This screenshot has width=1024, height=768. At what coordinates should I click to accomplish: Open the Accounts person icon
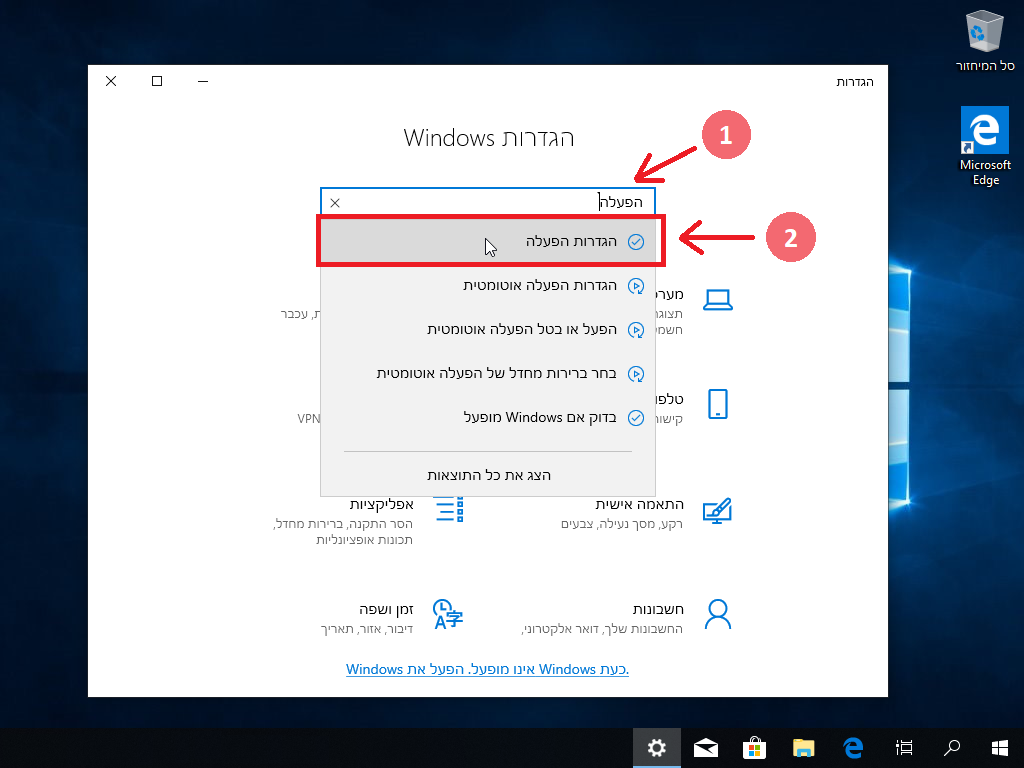click(x=718, y=615)
